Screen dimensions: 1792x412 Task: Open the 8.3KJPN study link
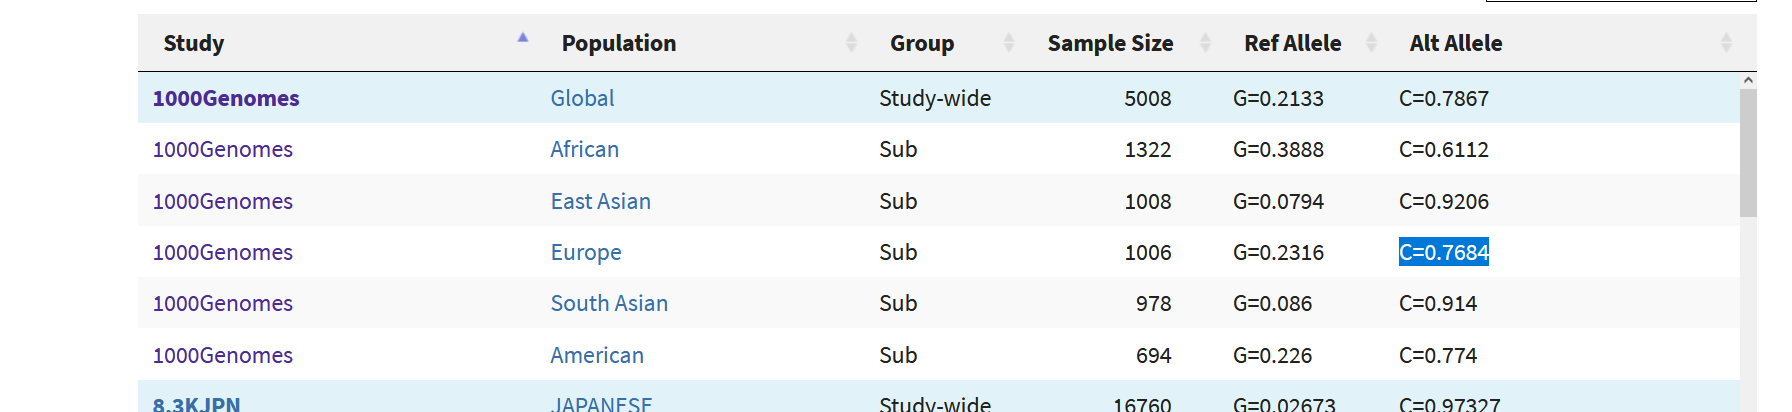pos(196,403)
